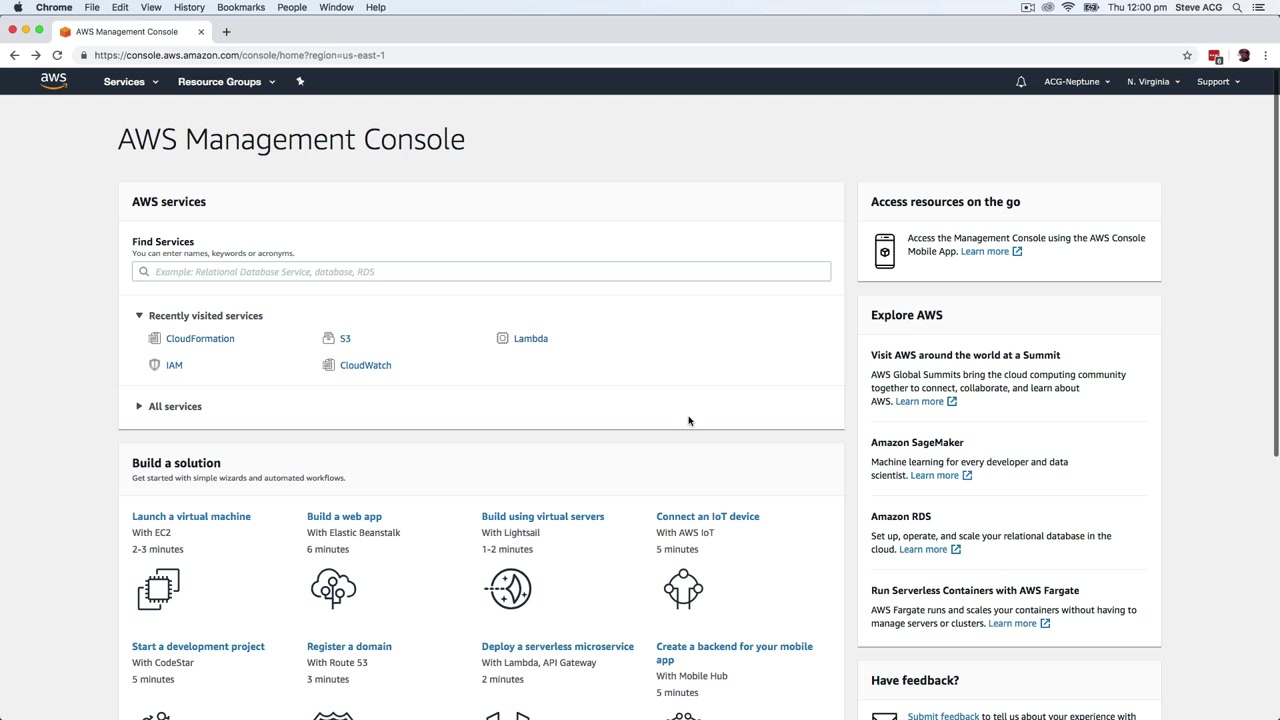Screen dimensions: 1280x720
Task: Click Learn more about AWS Fargate
Action: (x=1019, y=624)
